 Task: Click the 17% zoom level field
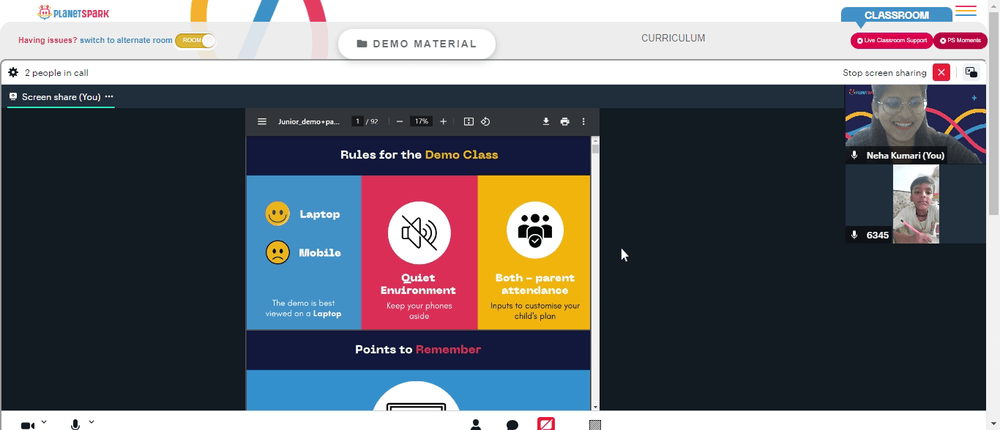point(421,121)
